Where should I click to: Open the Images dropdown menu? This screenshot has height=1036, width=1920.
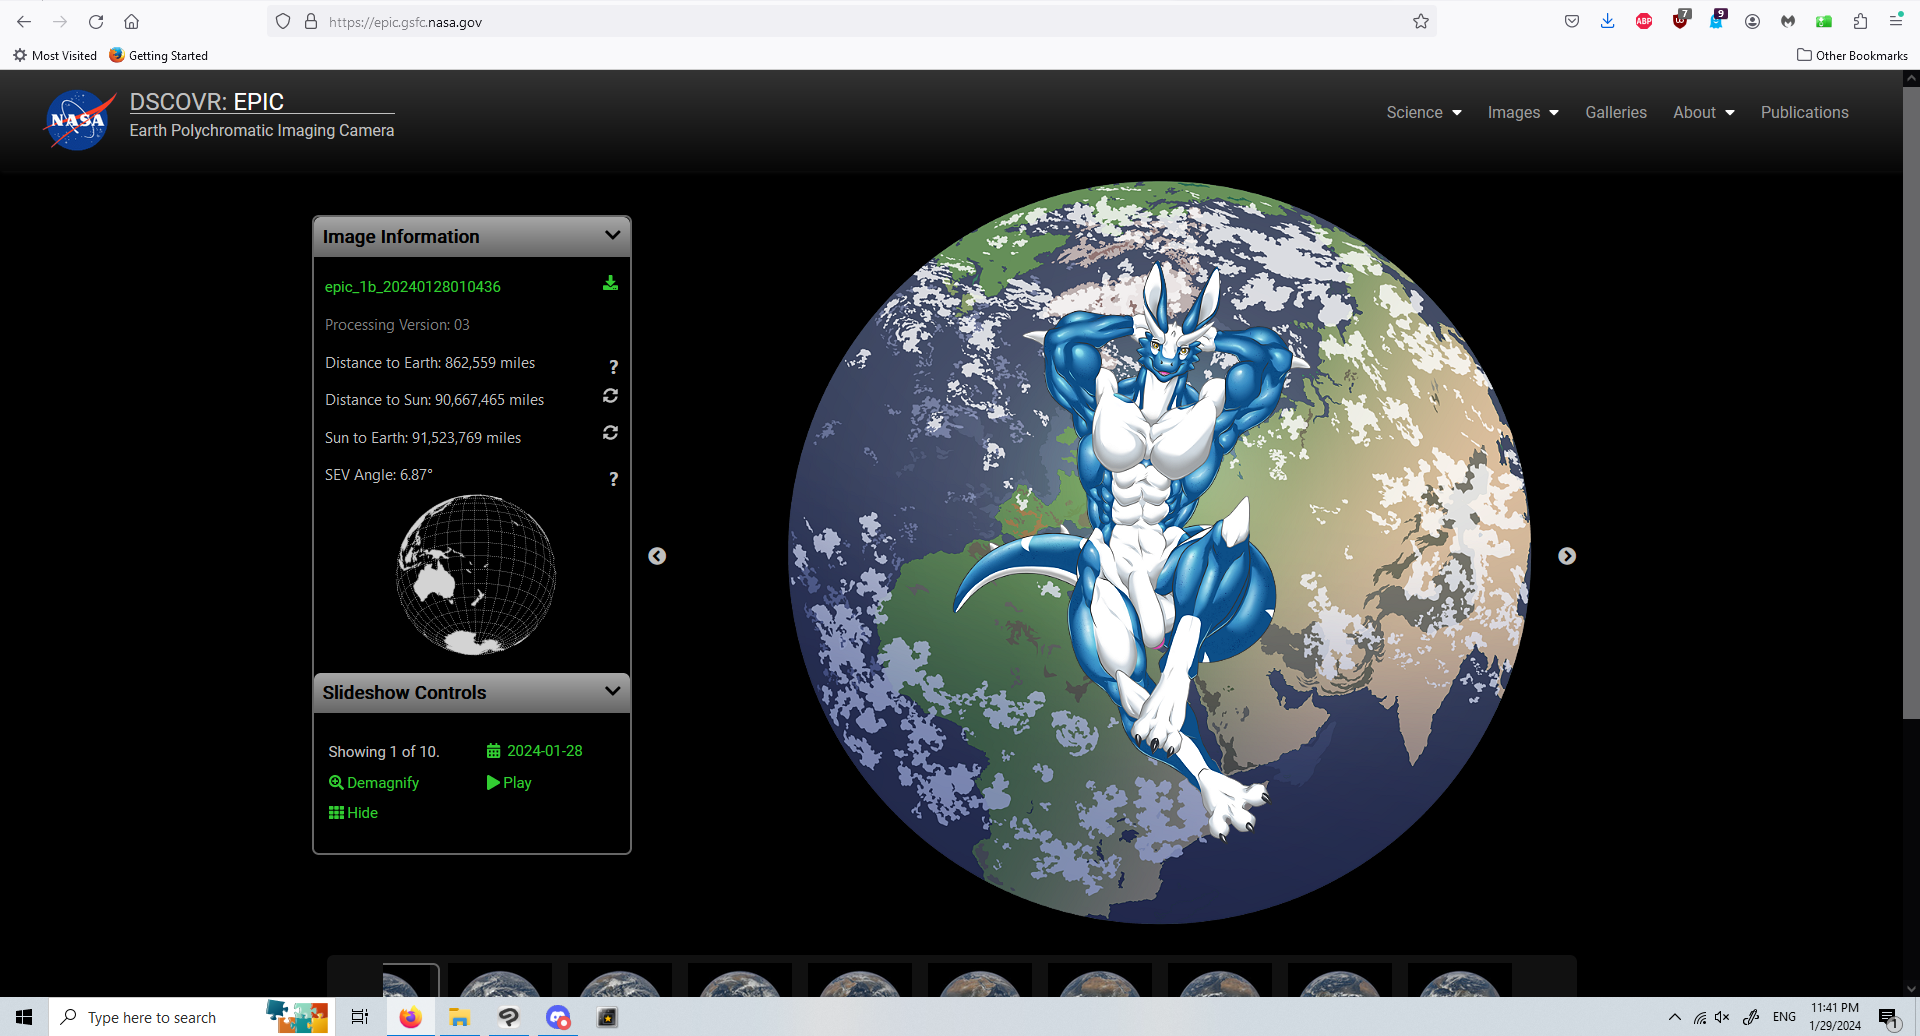click(x=1523, y=112)
